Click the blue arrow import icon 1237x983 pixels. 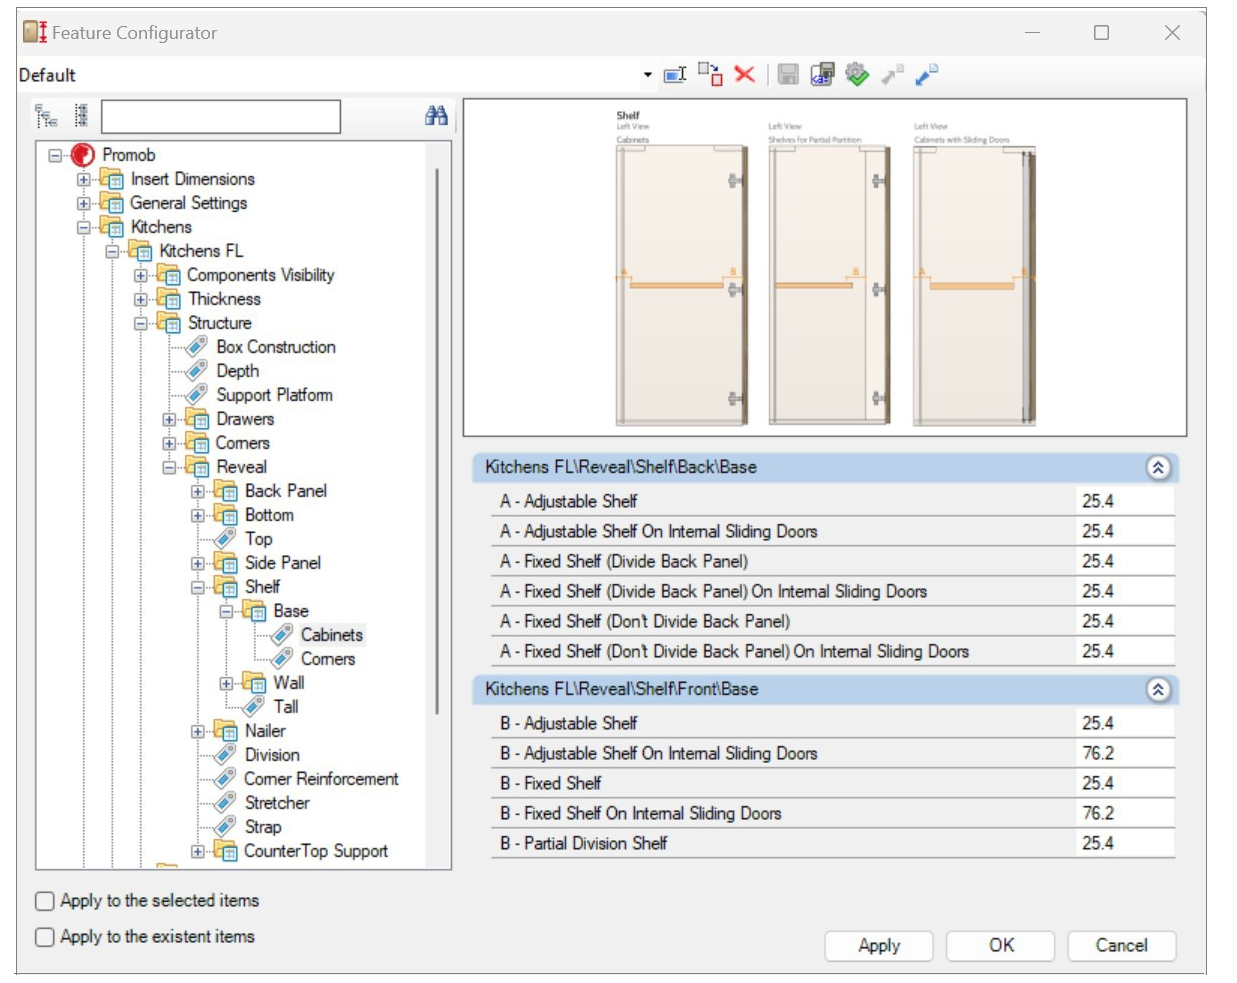pos(927,74)
